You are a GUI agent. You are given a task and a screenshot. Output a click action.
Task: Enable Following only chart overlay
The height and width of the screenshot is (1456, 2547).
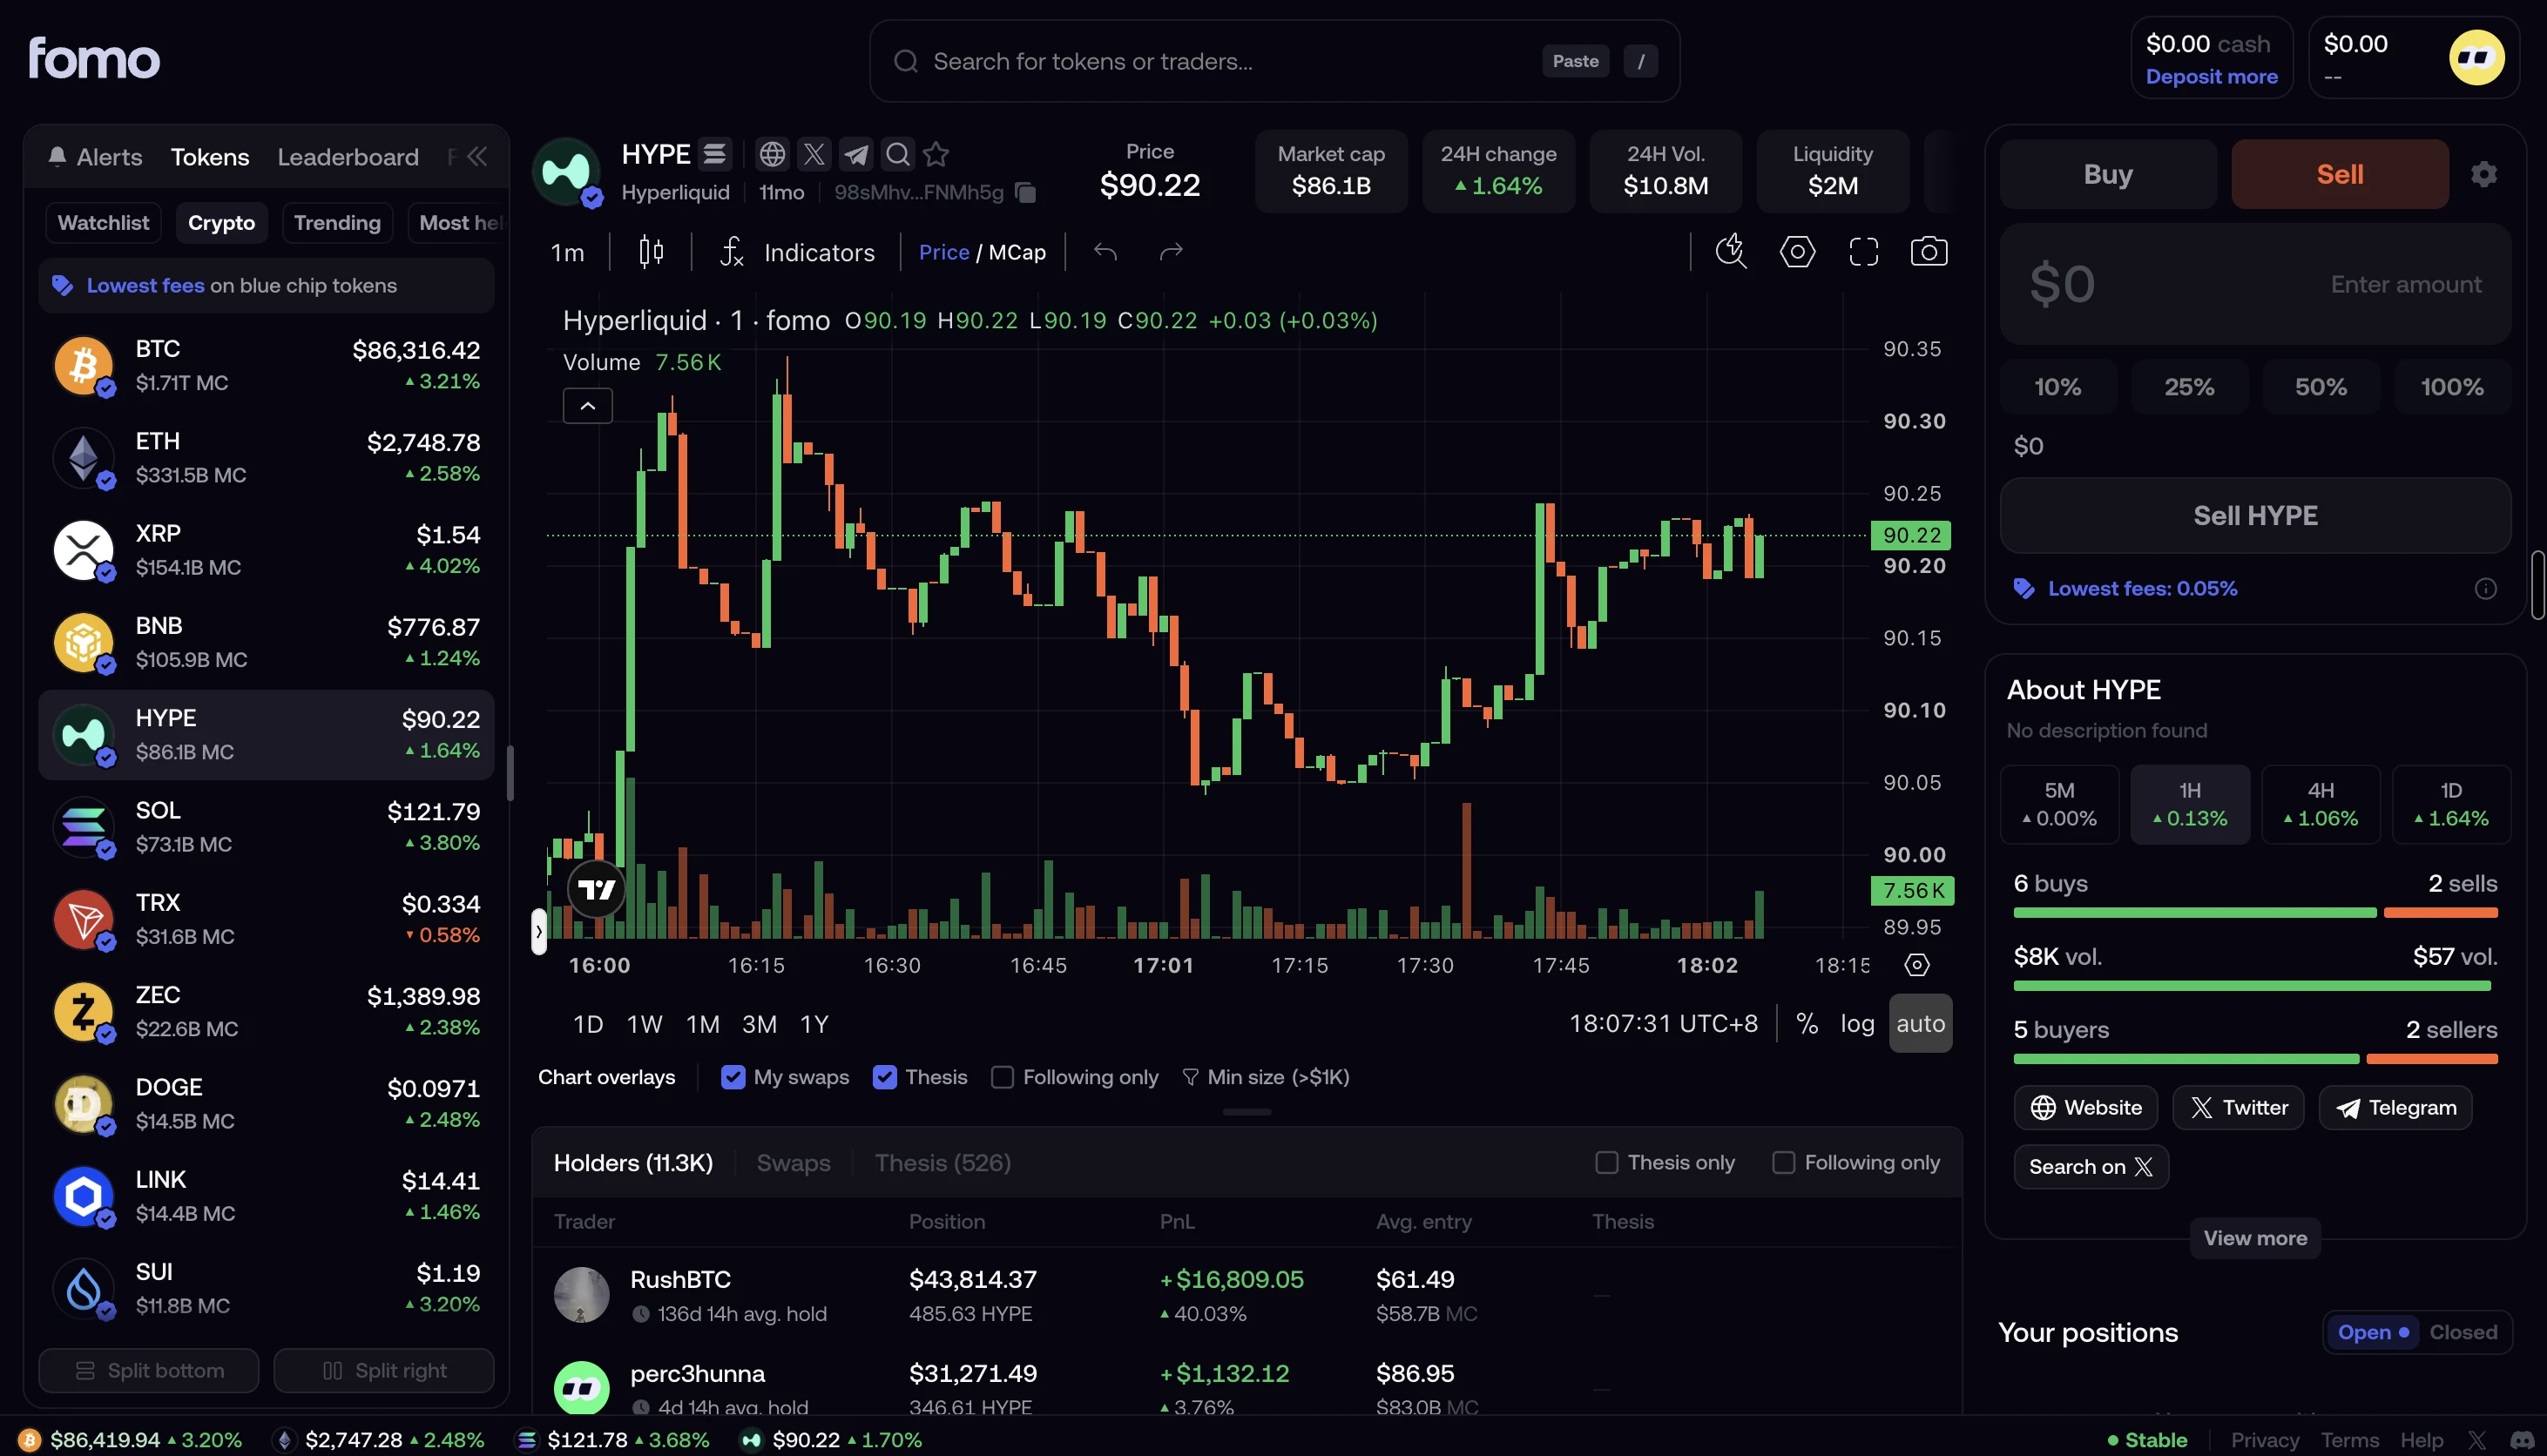point(1002,1077)
